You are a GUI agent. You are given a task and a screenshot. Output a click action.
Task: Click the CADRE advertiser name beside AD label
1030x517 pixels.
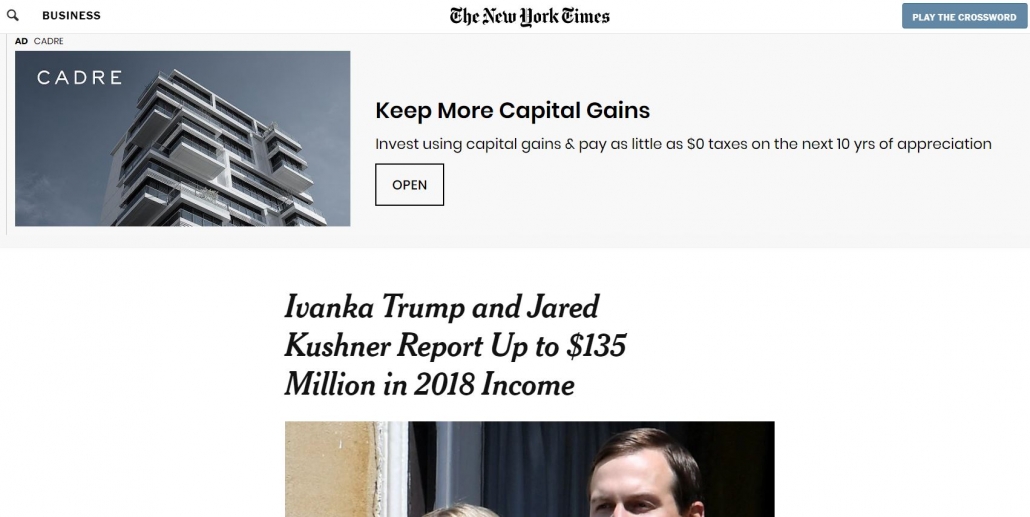(49, 41)
